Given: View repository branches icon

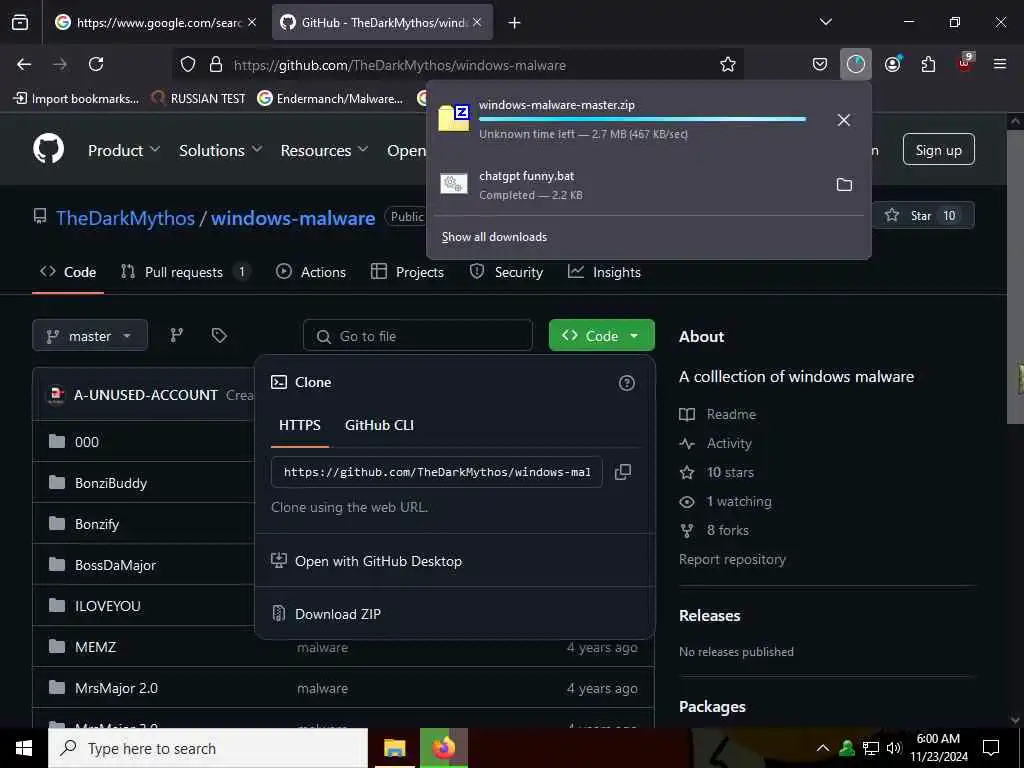Looking at the screenshot, I should (176, 336).
